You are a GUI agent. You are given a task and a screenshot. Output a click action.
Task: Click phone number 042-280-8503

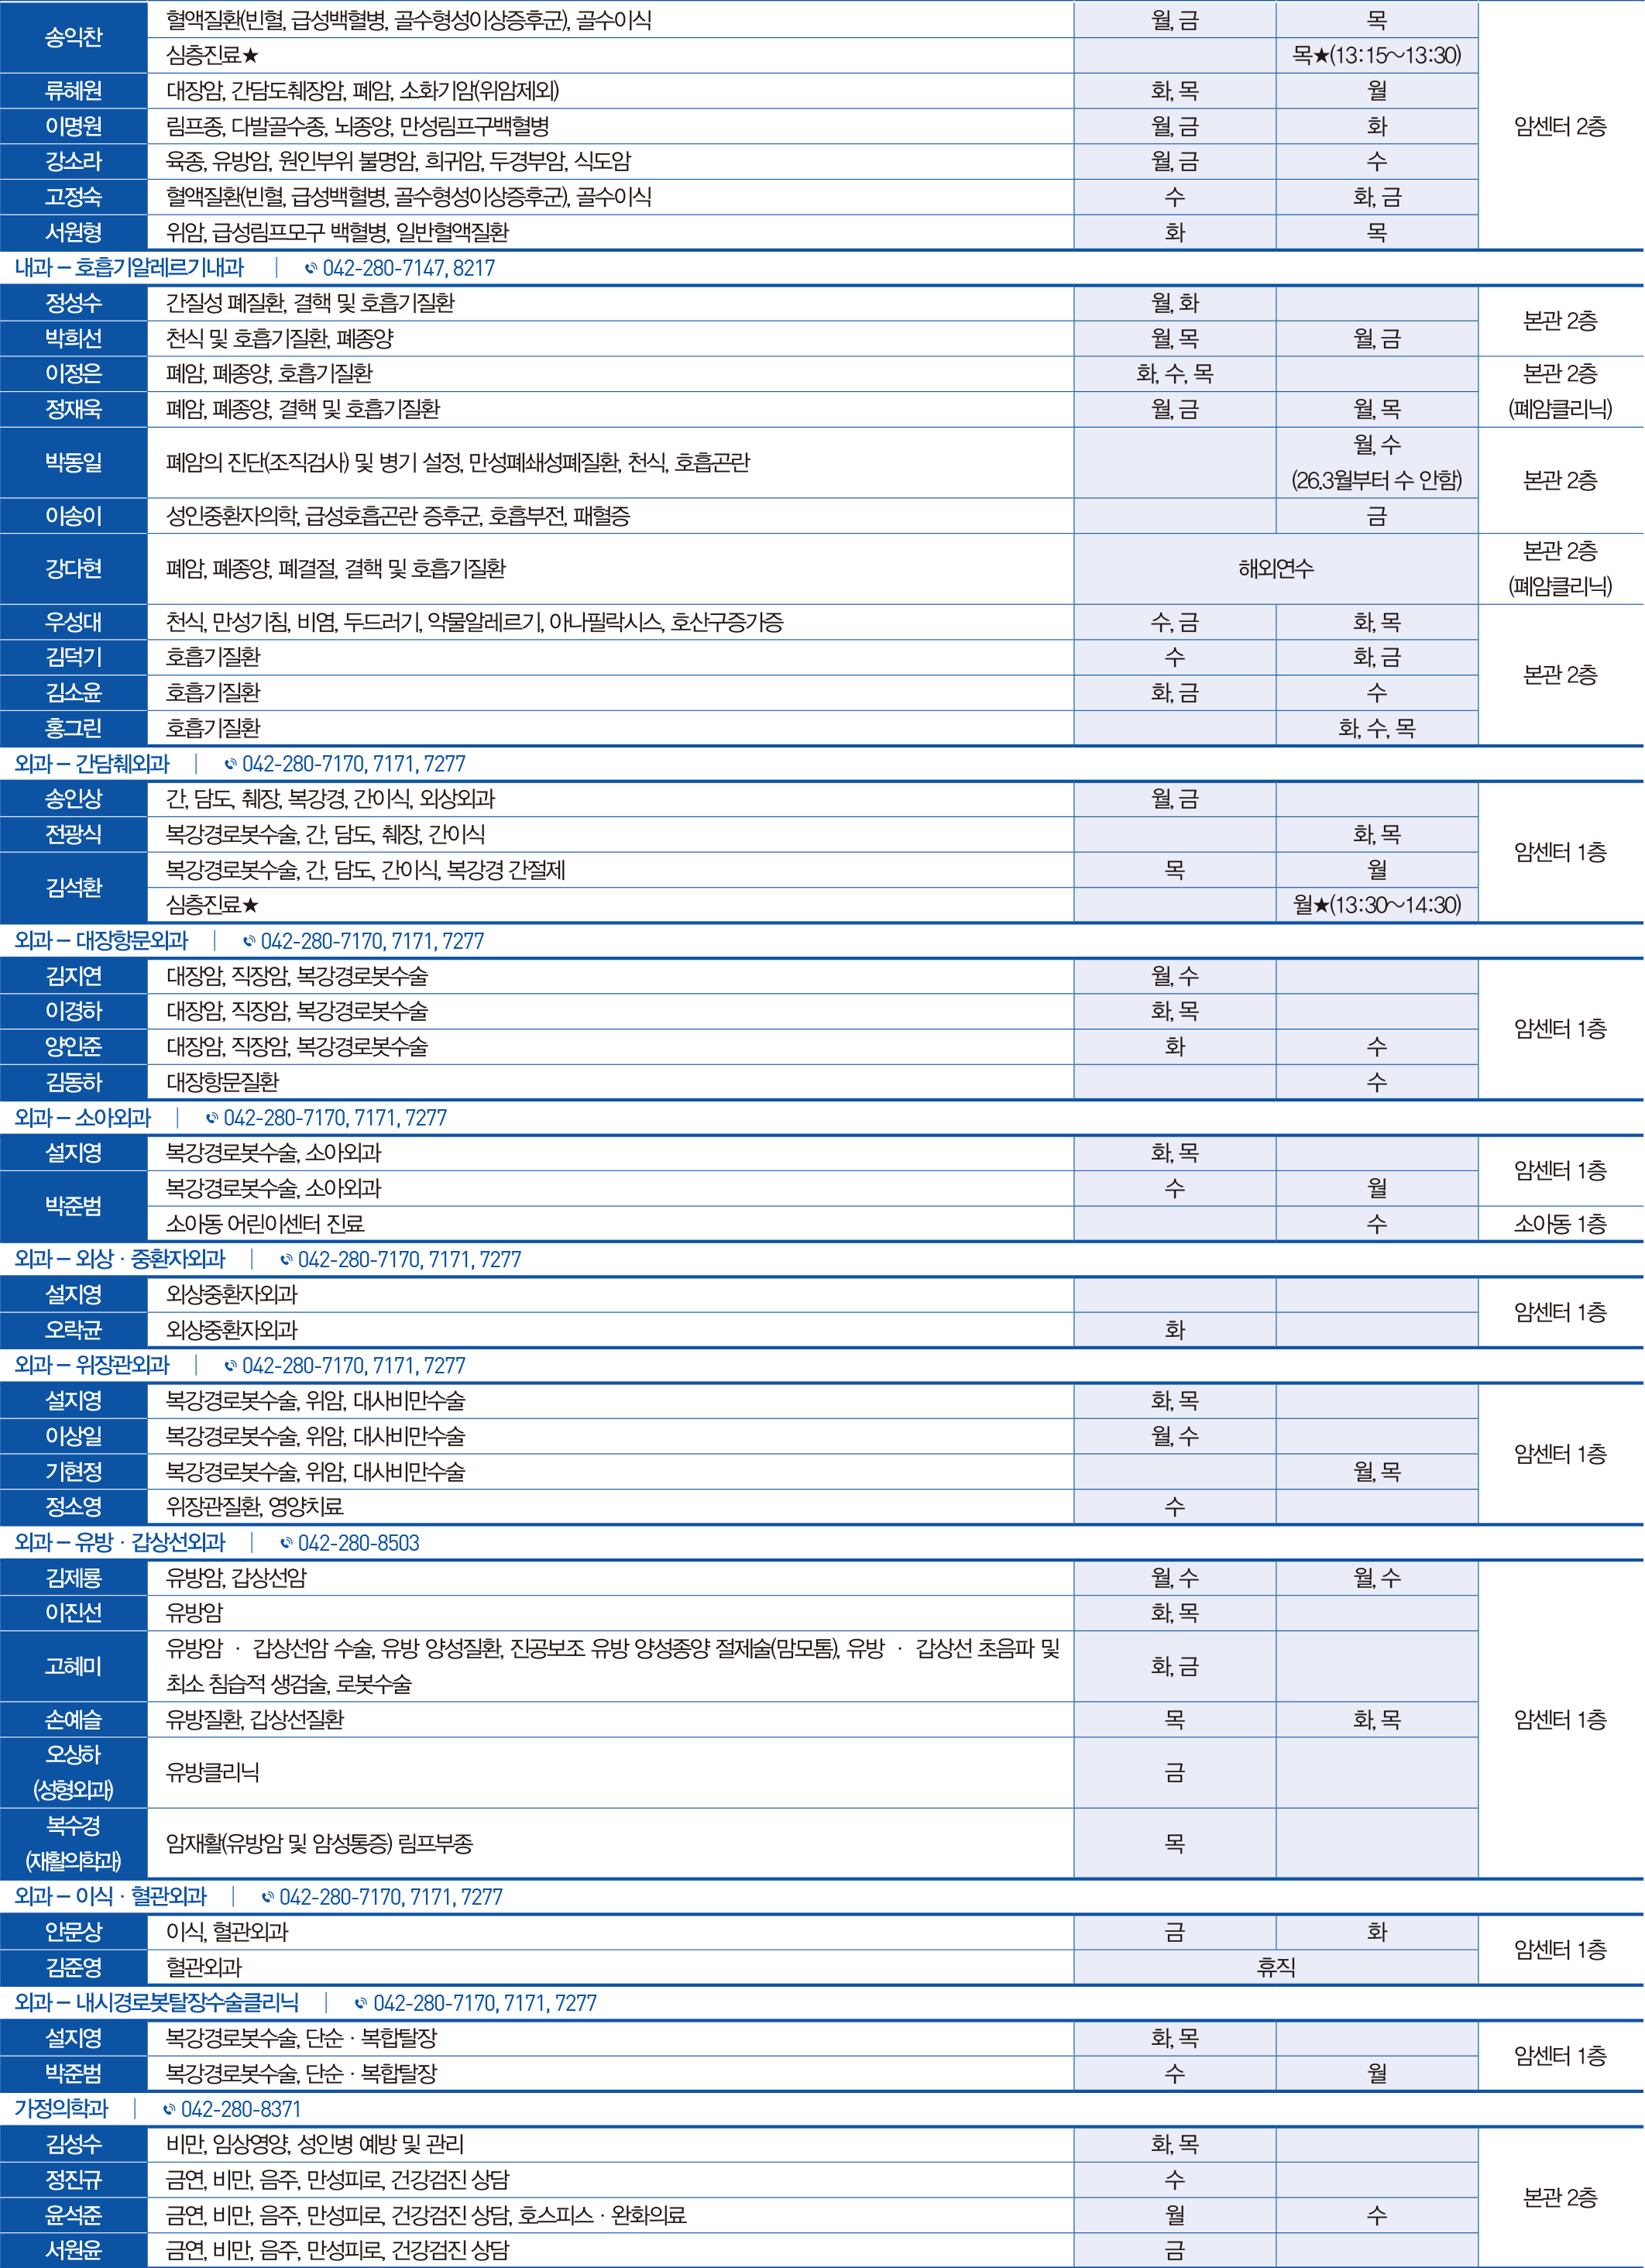(358, 1543)
